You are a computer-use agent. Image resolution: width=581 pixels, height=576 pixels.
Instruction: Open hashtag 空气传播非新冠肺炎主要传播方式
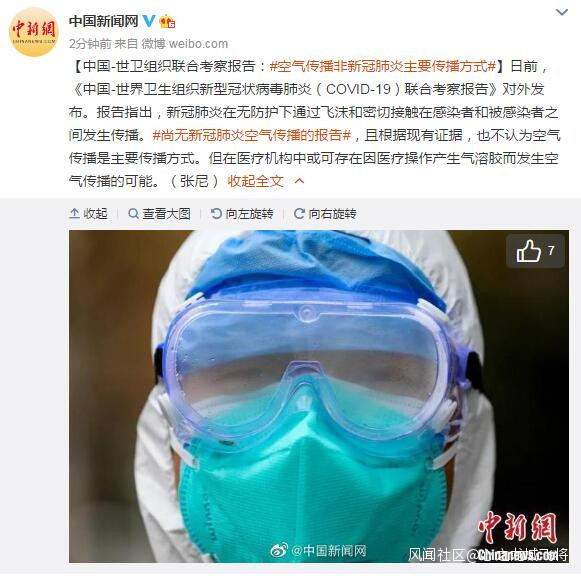tap(383, 66)
